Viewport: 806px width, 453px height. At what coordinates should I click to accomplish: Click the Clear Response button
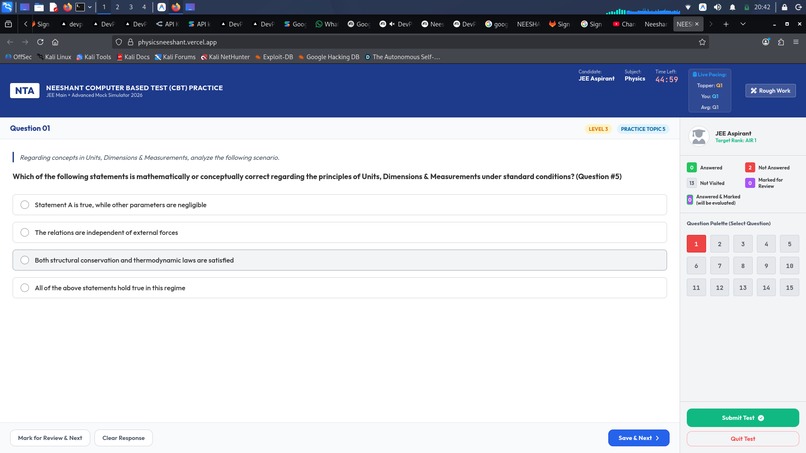click(123, 438)
